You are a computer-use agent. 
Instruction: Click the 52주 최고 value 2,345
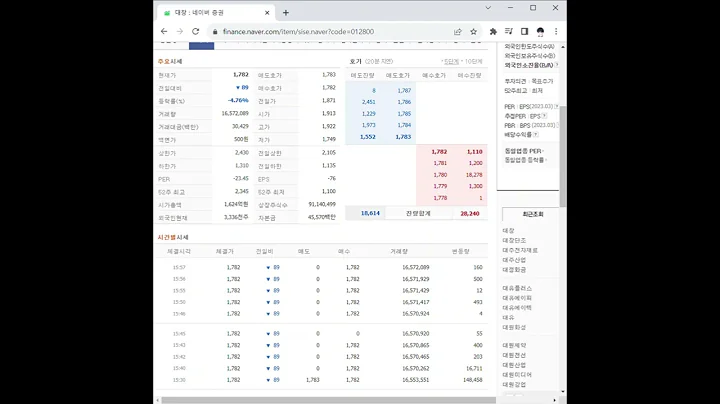coord(242,191)
